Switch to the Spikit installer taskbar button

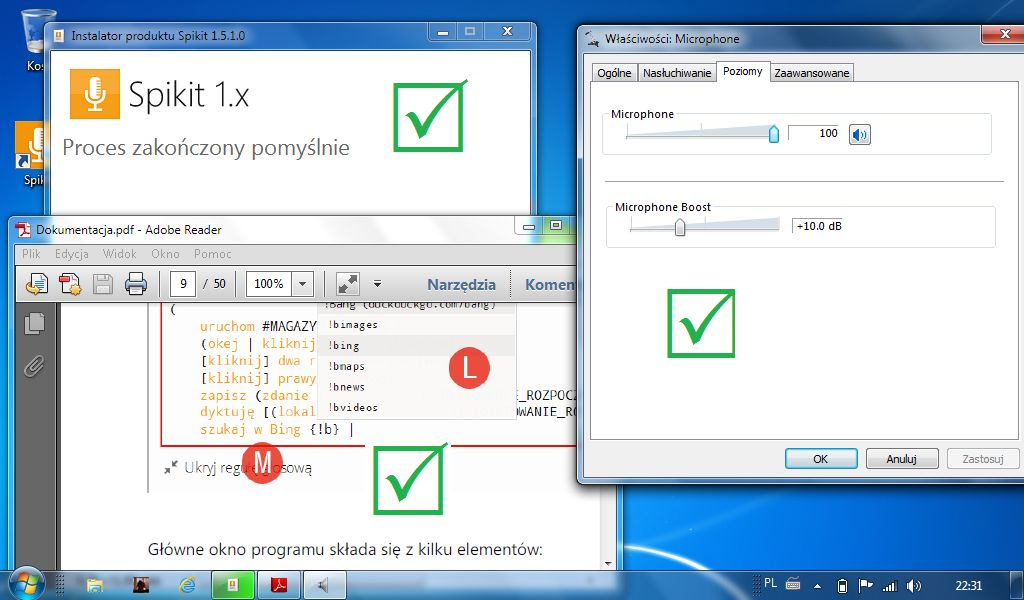[x=232, y=584]
